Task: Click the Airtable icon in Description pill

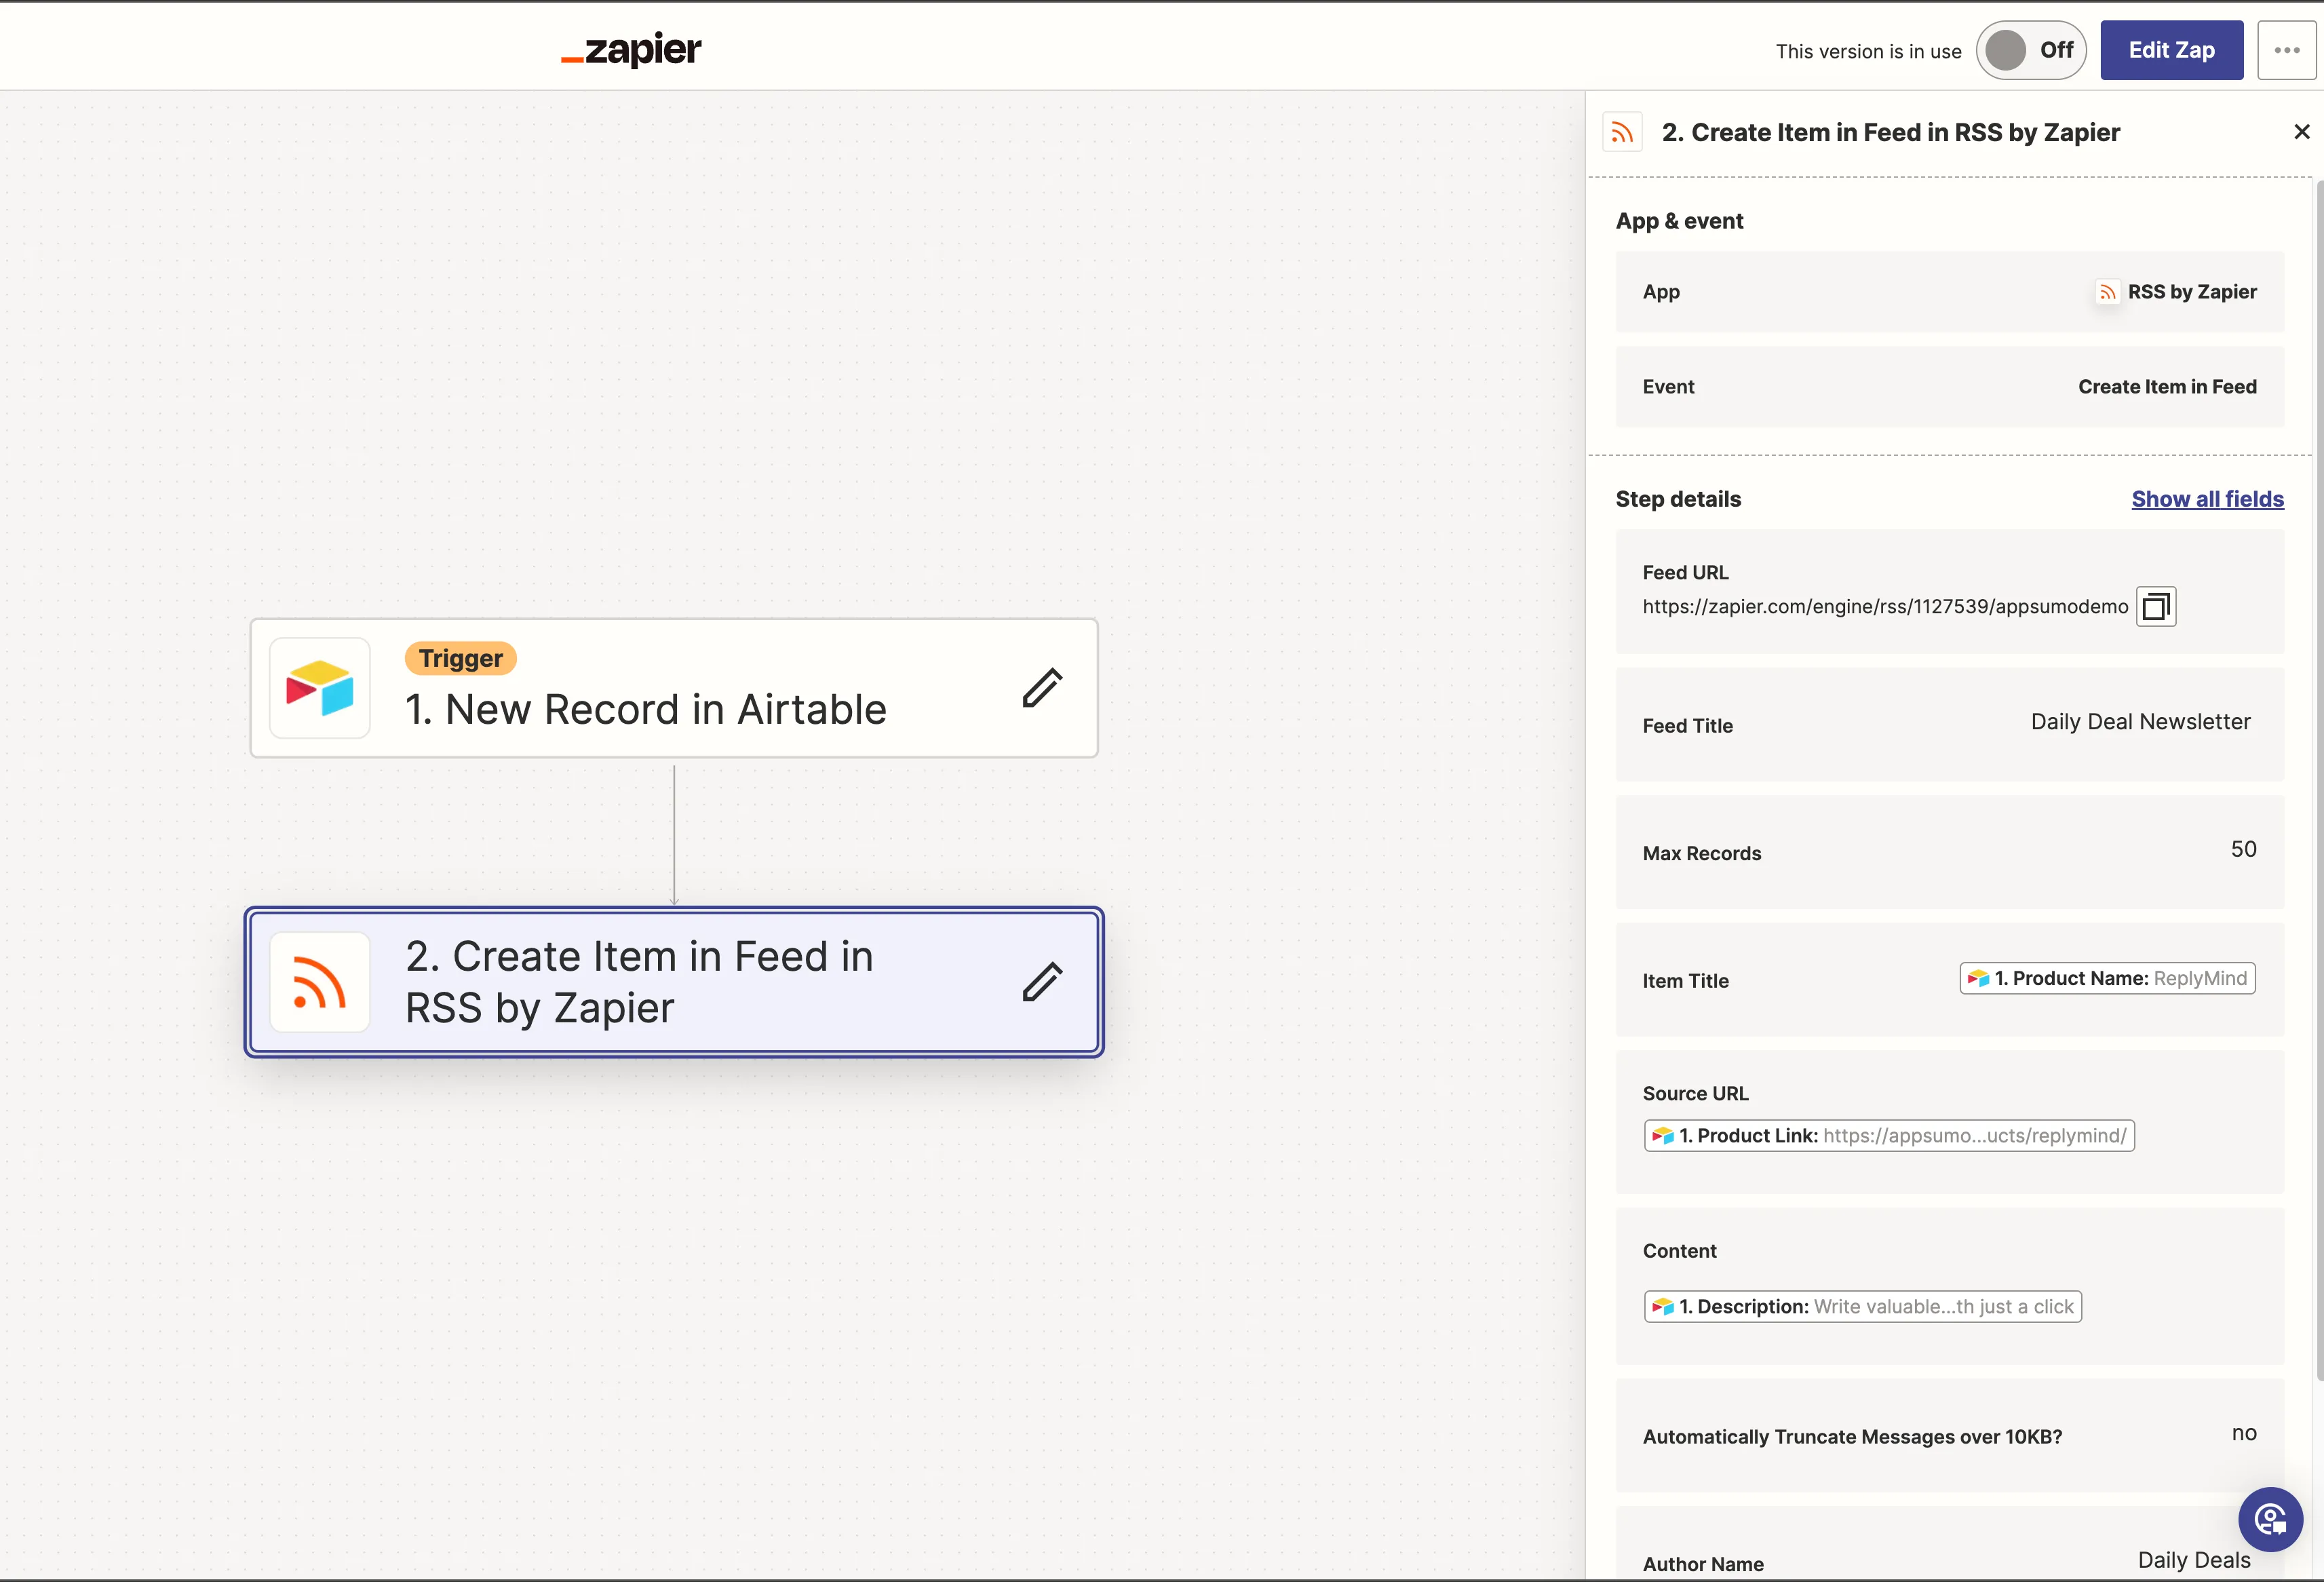Action: [1662, 1307]
